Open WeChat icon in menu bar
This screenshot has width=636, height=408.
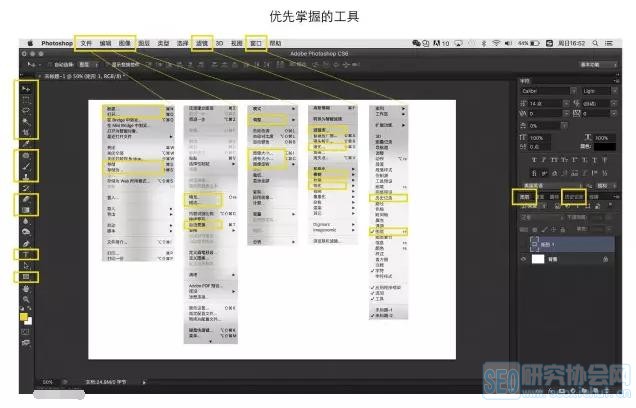coord(416,43)
